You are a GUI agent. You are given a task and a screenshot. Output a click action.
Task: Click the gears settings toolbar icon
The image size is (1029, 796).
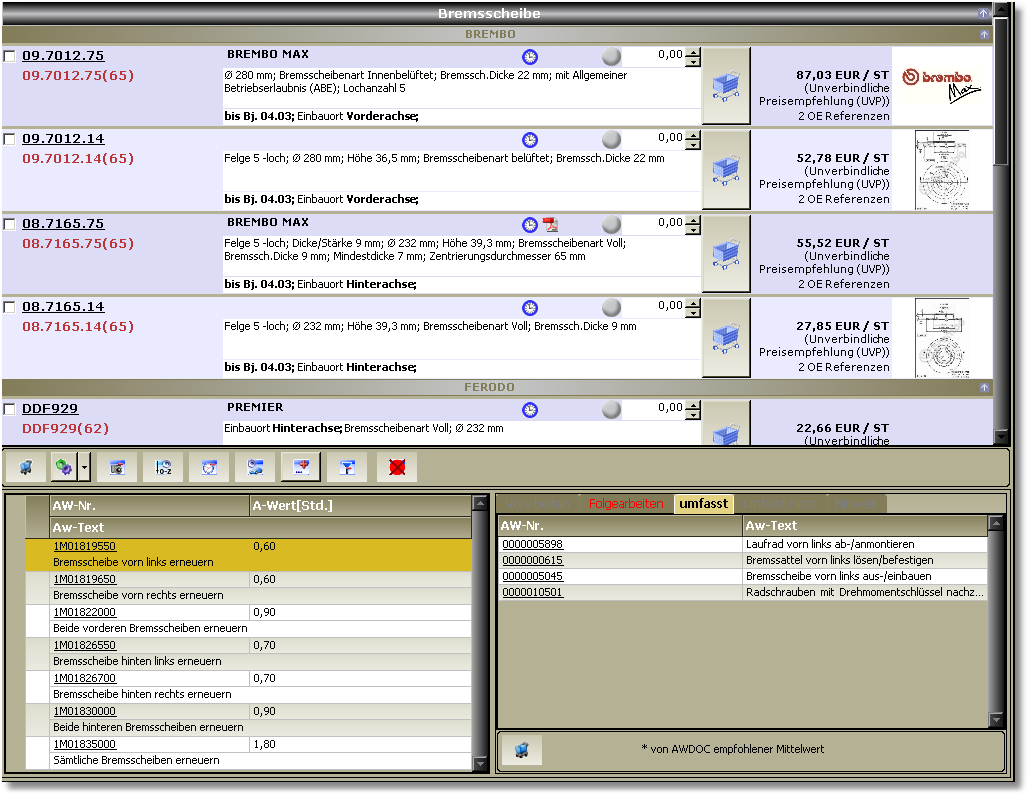click(x=64, y=467)
